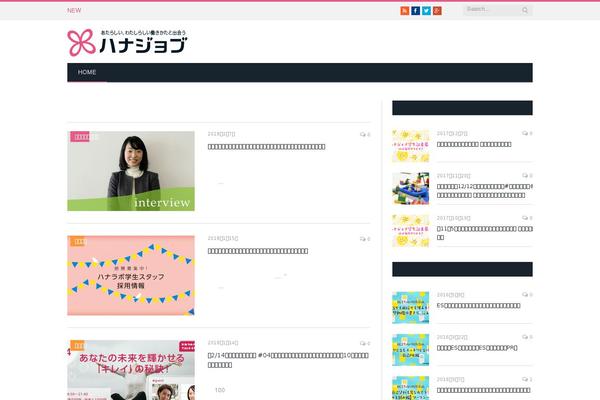Click the student staff article date
The width and height of the screenshot is (600, 400).
[x=223, y=238]
